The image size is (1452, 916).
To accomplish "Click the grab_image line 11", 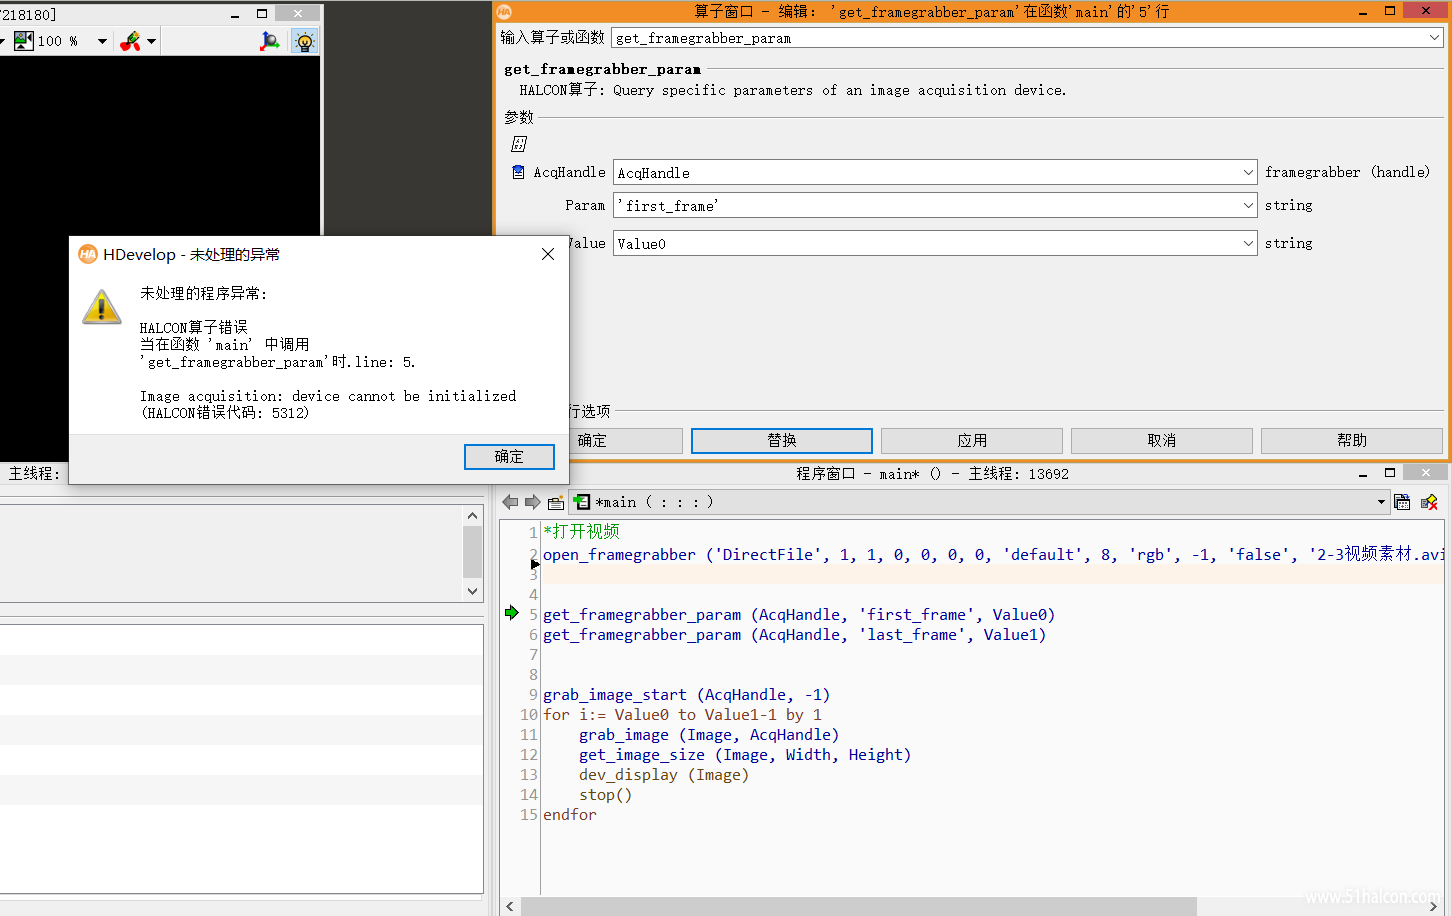I will click(709, 735).
